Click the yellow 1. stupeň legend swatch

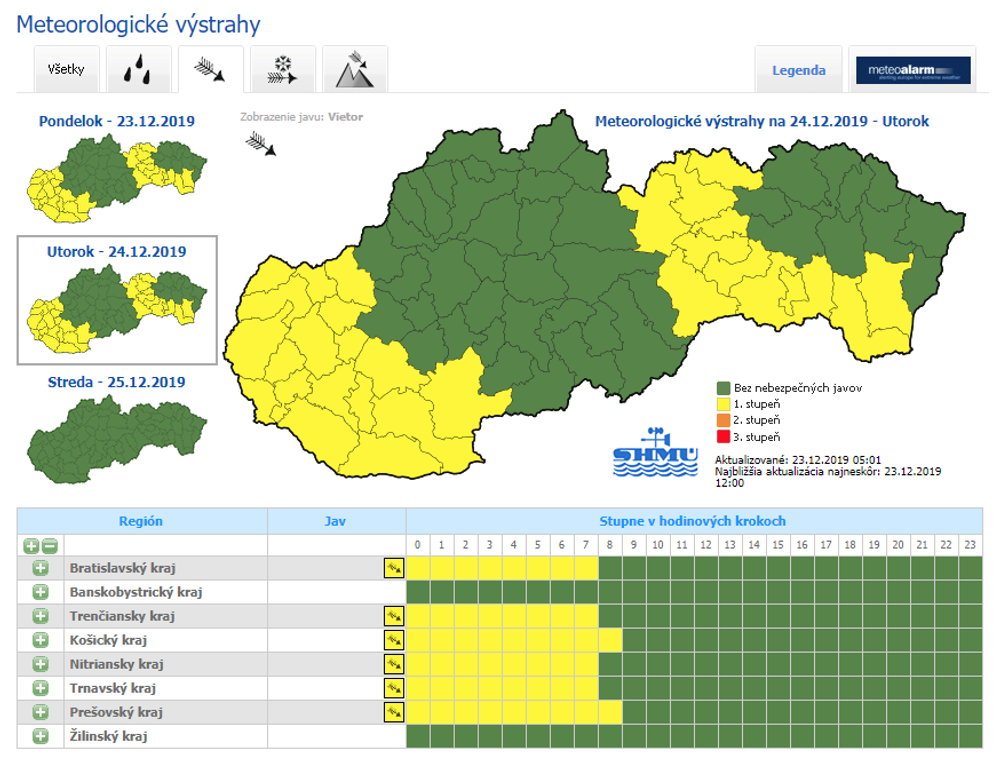click(723, 404)
